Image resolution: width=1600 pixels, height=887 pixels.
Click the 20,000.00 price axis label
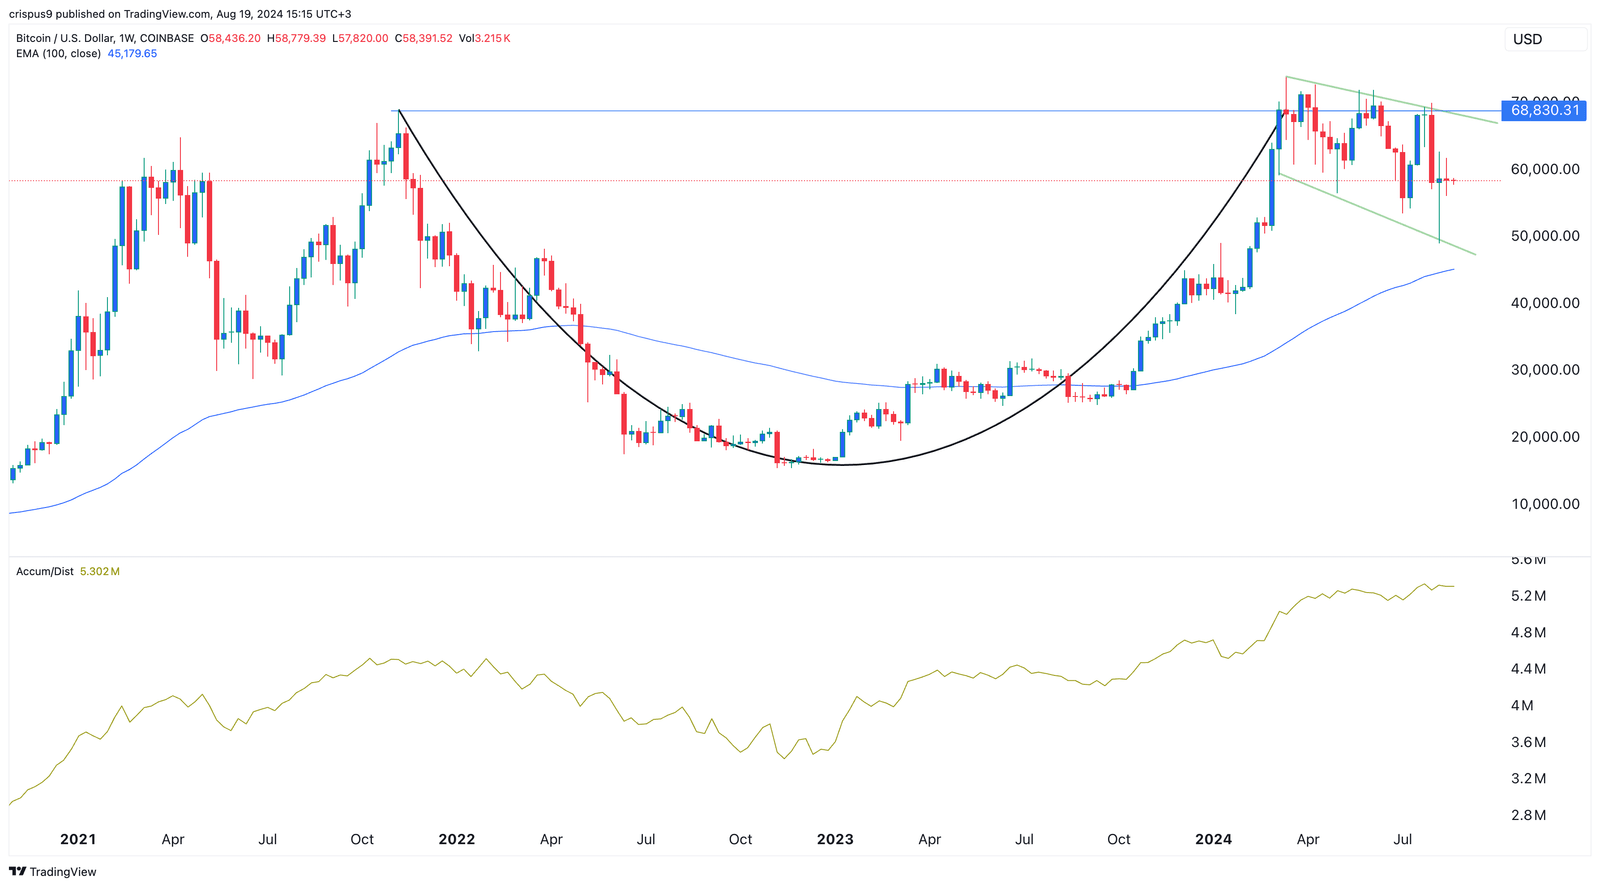(1545, 437)
